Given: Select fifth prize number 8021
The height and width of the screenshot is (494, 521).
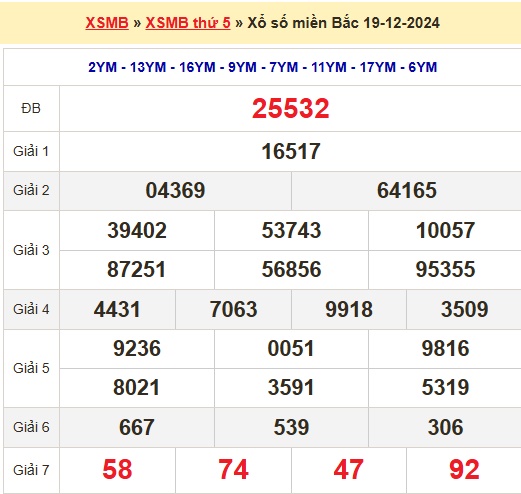Looking at the screenshot, I should [136, 388].
